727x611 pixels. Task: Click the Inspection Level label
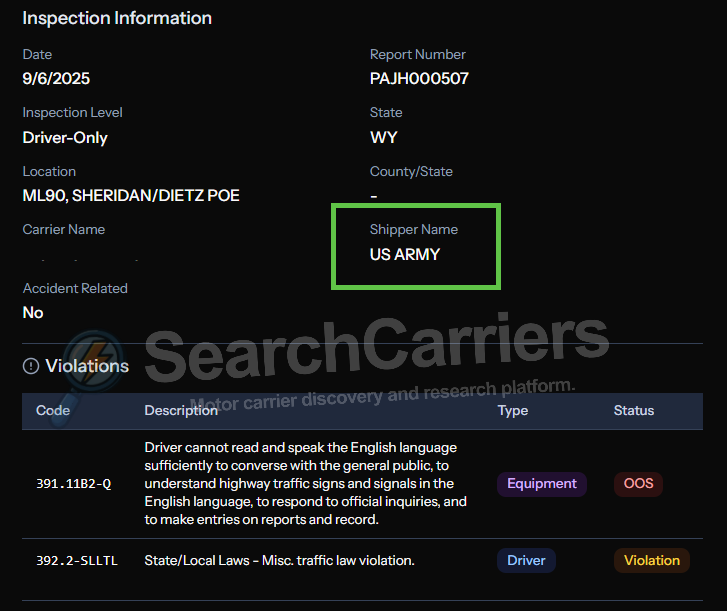72,113
